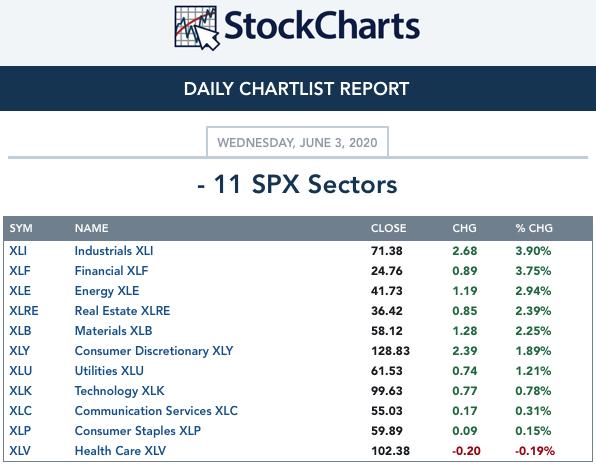Open the Health Care XLV link
This screenshot has height=464, width=596.
[120, 451]
